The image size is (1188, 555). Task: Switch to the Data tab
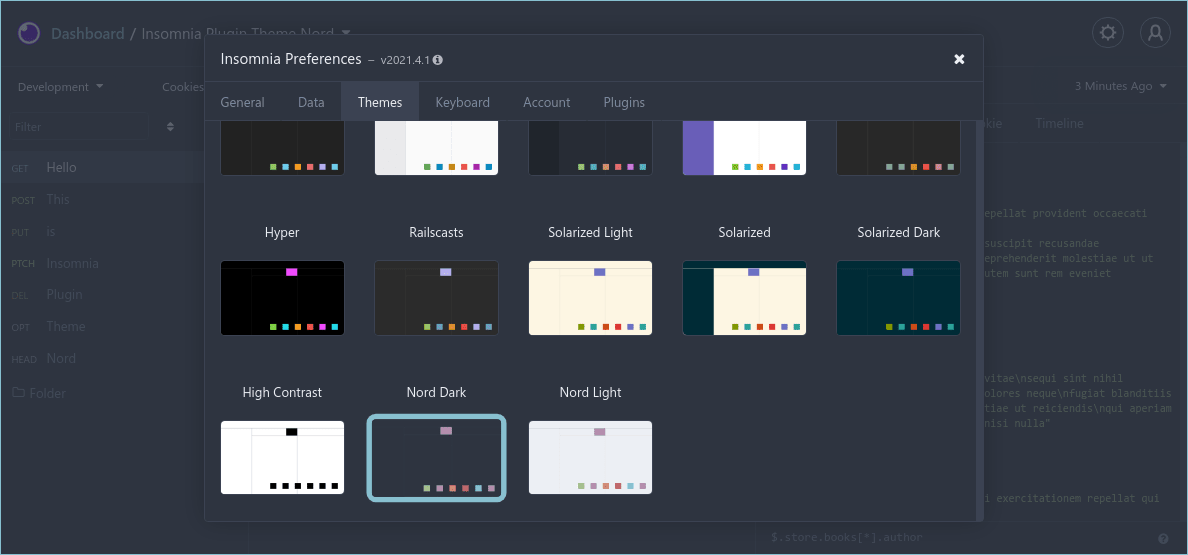pos(311,102)
